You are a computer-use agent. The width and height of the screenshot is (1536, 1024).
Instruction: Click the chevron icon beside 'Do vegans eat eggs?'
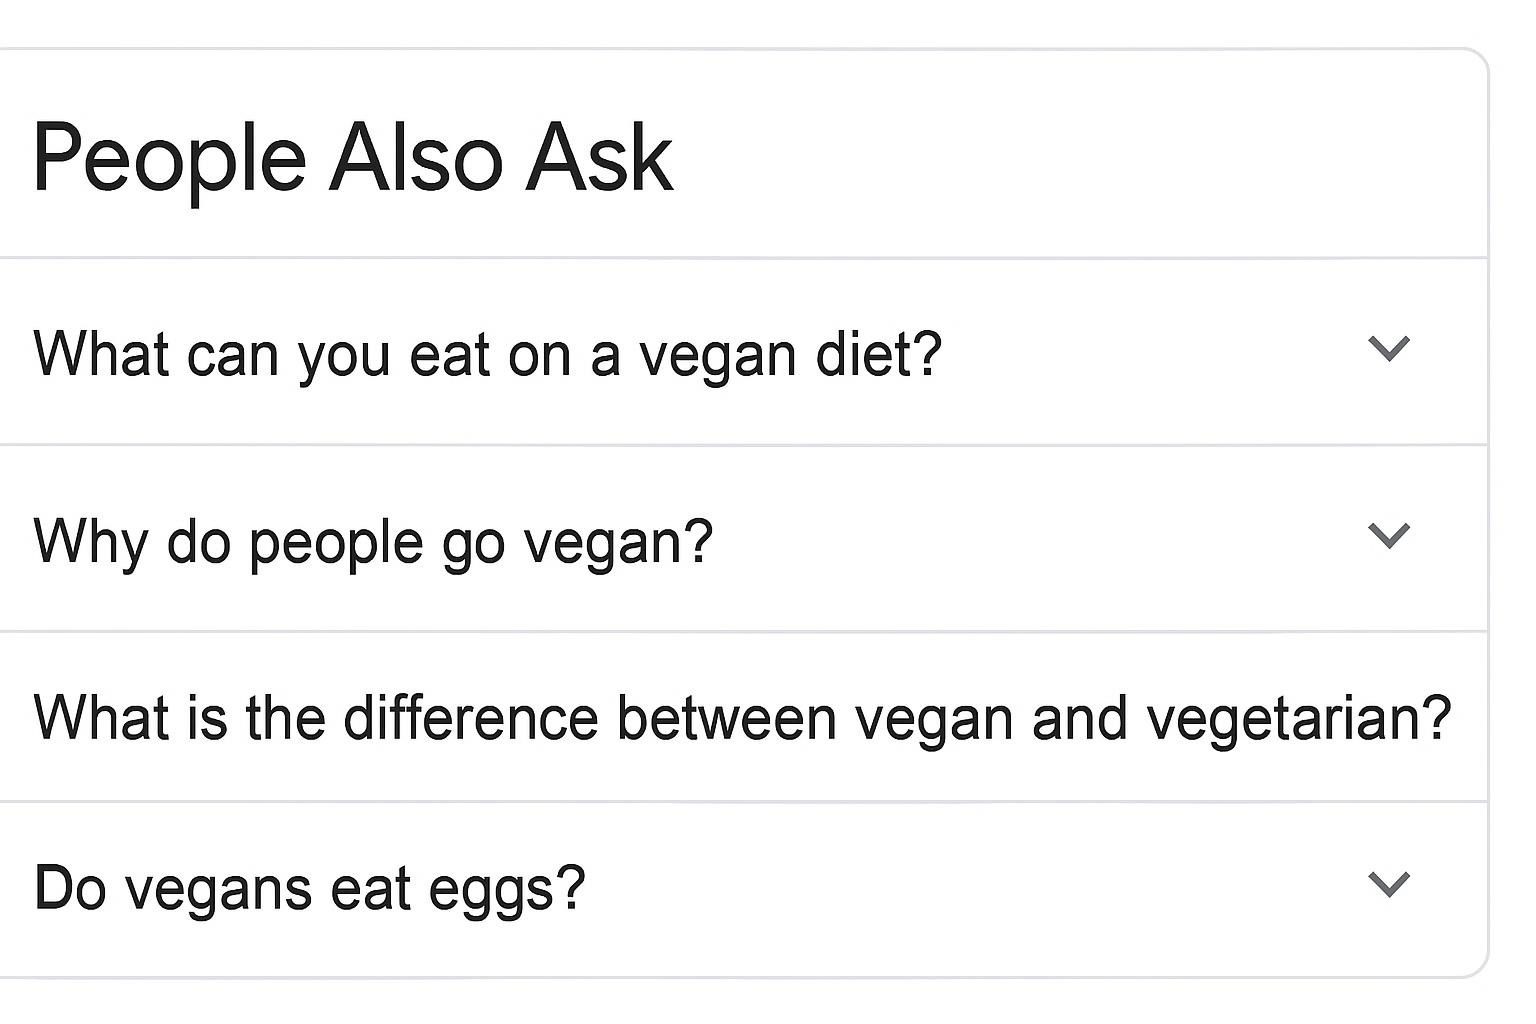point(1388,884)
